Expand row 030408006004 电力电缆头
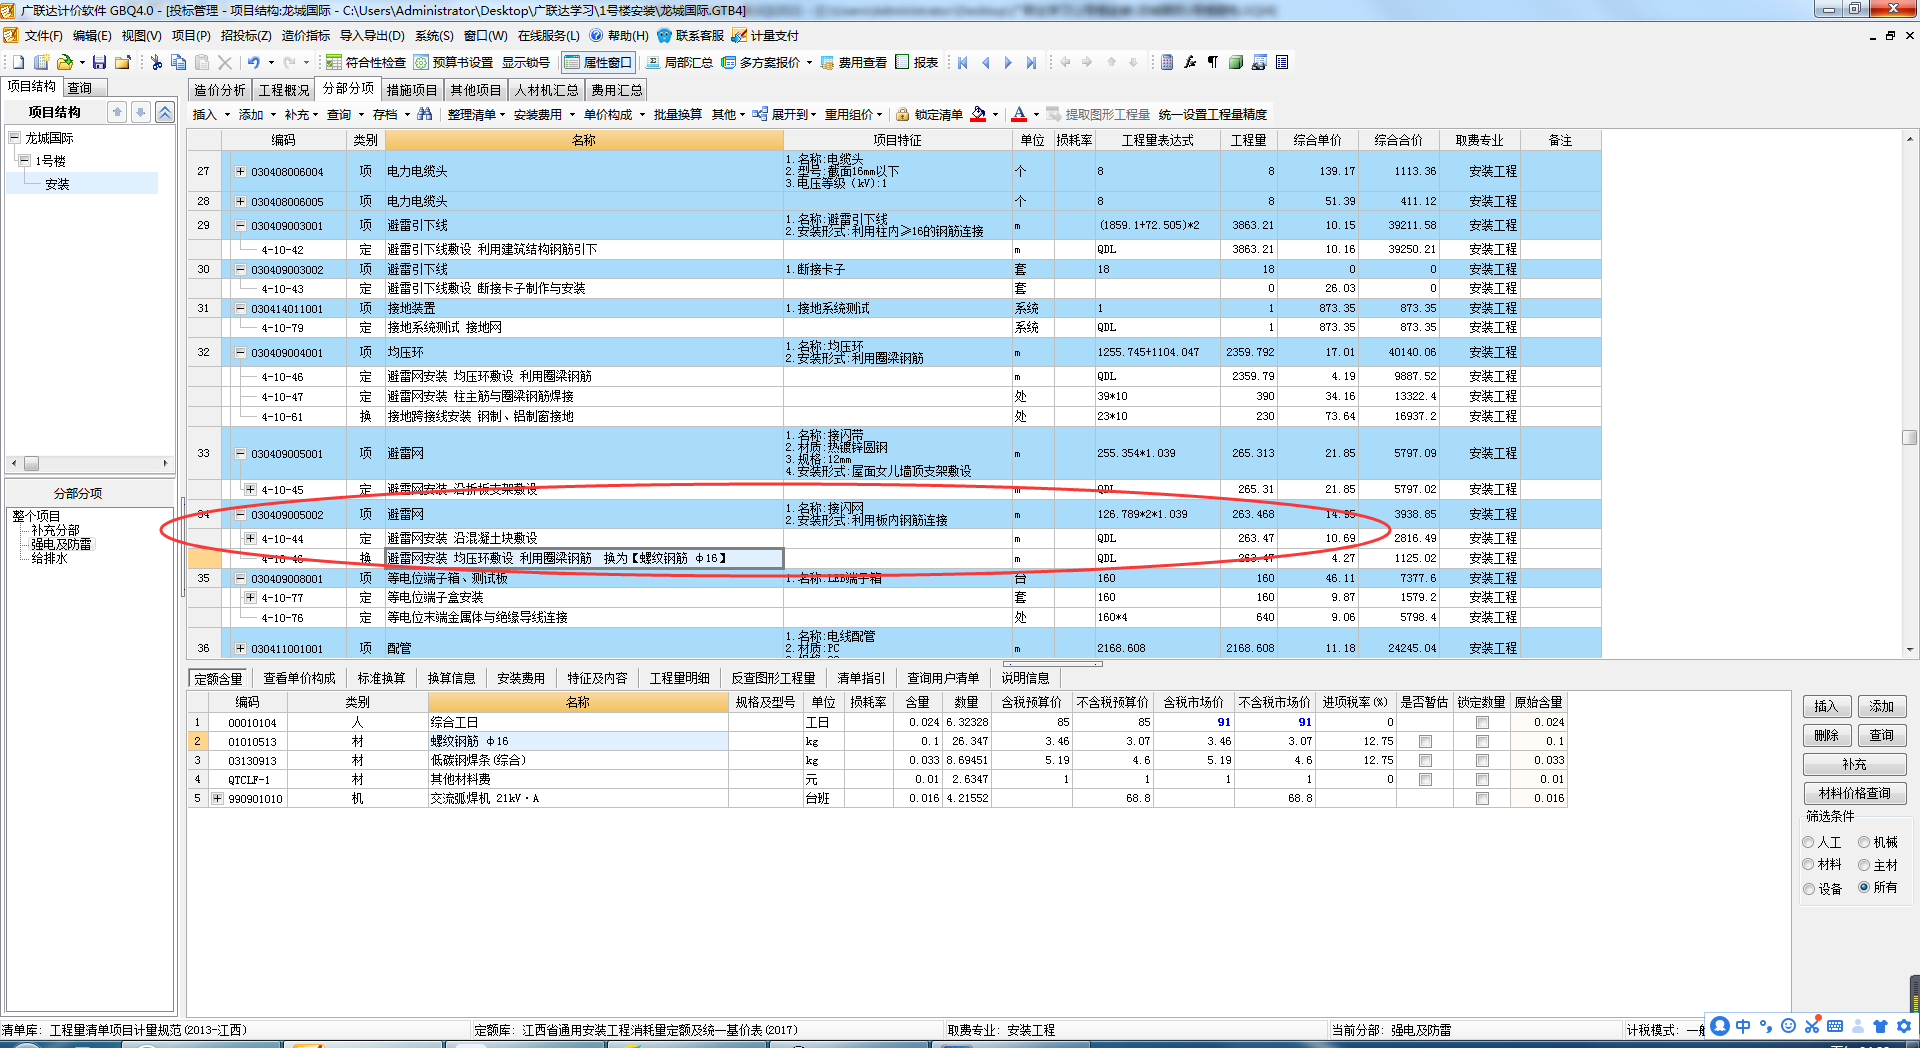This screenshot has height=1048, width=1920. coord(240,171)
